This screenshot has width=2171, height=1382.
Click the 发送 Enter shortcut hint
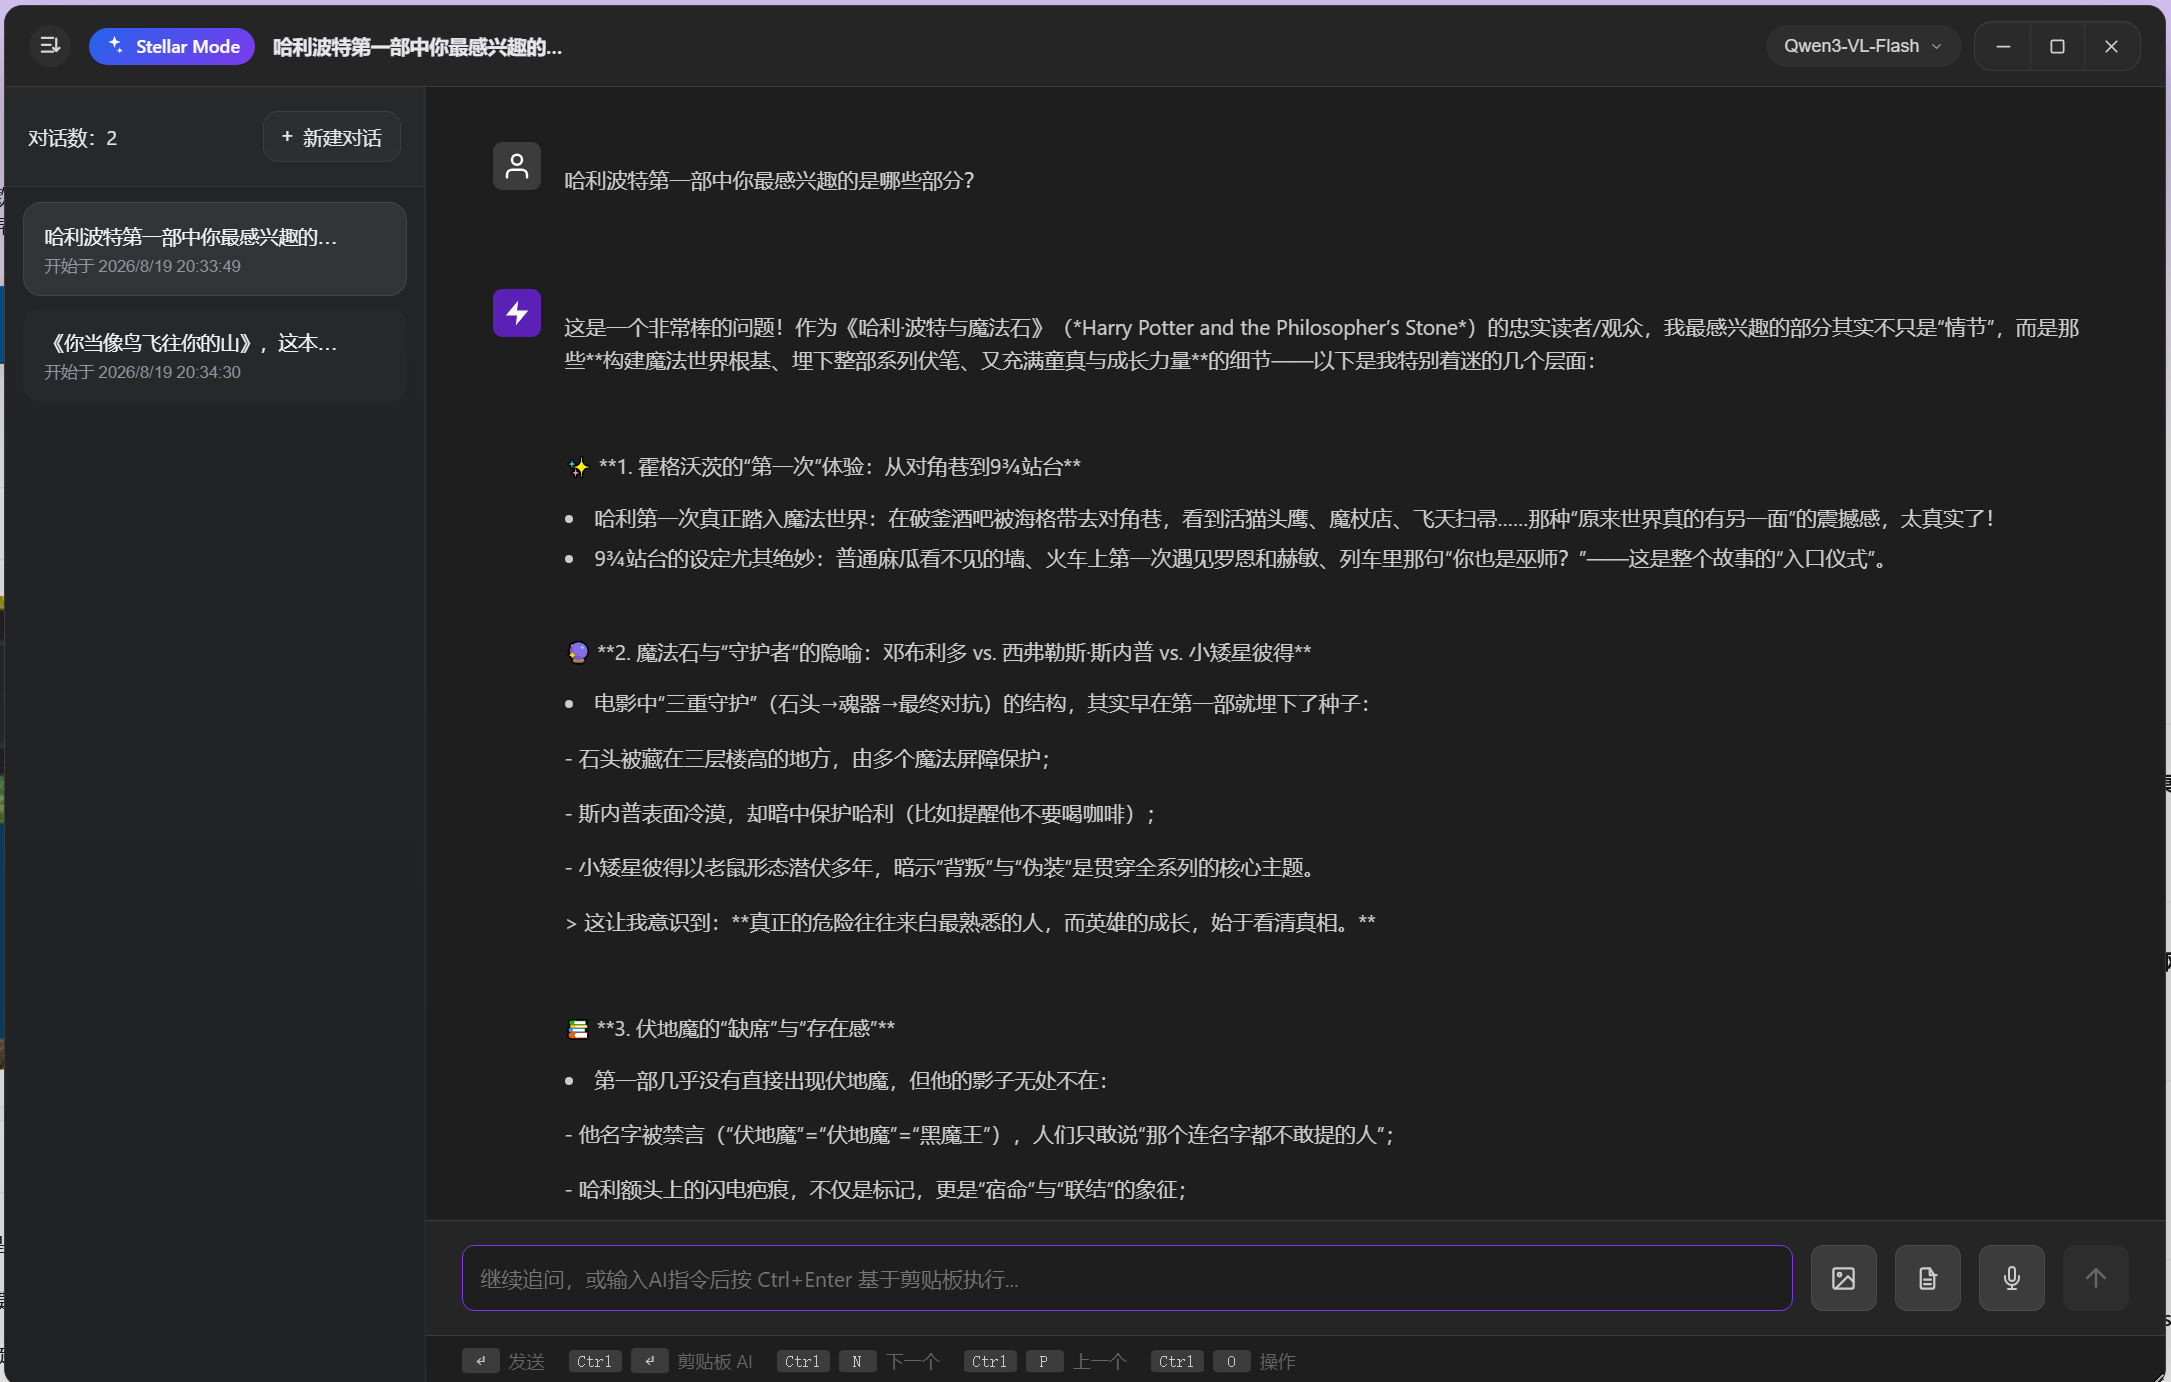tap(504, 1361)
